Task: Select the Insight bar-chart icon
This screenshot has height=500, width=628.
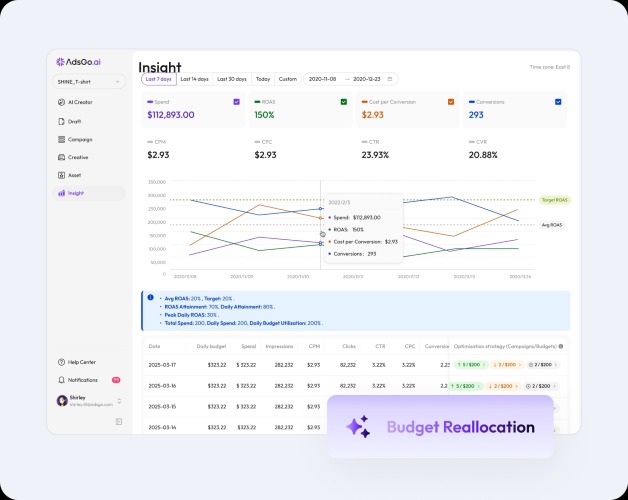Action: click(x=61, y=193)
